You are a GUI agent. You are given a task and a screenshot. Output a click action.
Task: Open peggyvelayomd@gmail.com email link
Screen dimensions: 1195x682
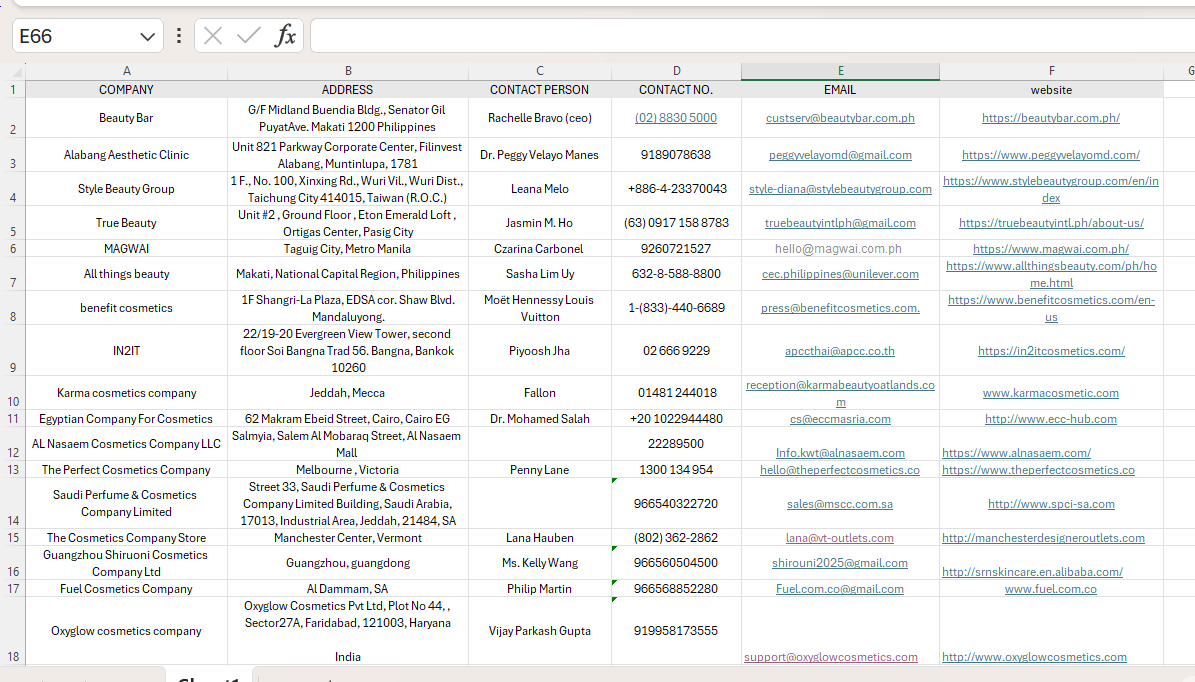click(840, 155)
